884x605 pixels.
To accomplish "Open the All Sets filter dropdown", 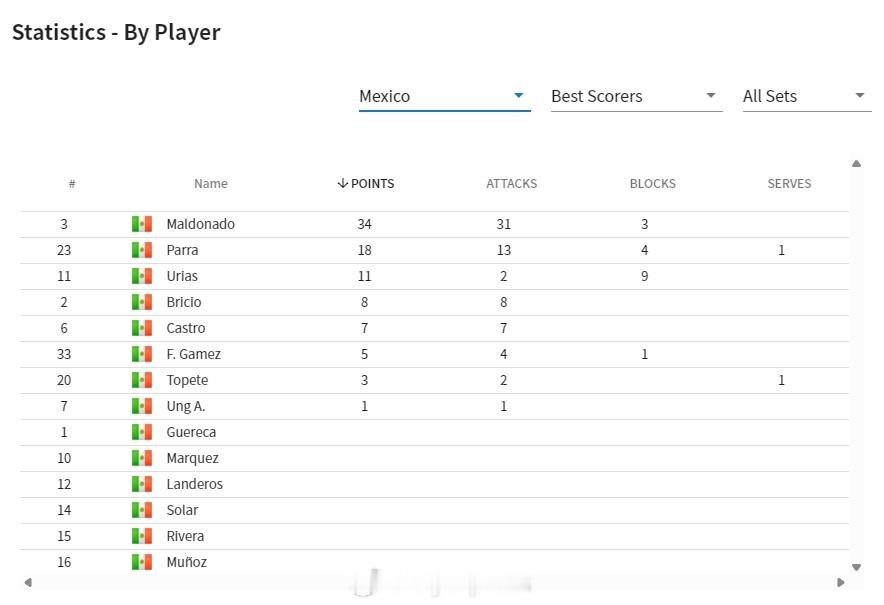I will pyautogui.click(x=806, y=96).
